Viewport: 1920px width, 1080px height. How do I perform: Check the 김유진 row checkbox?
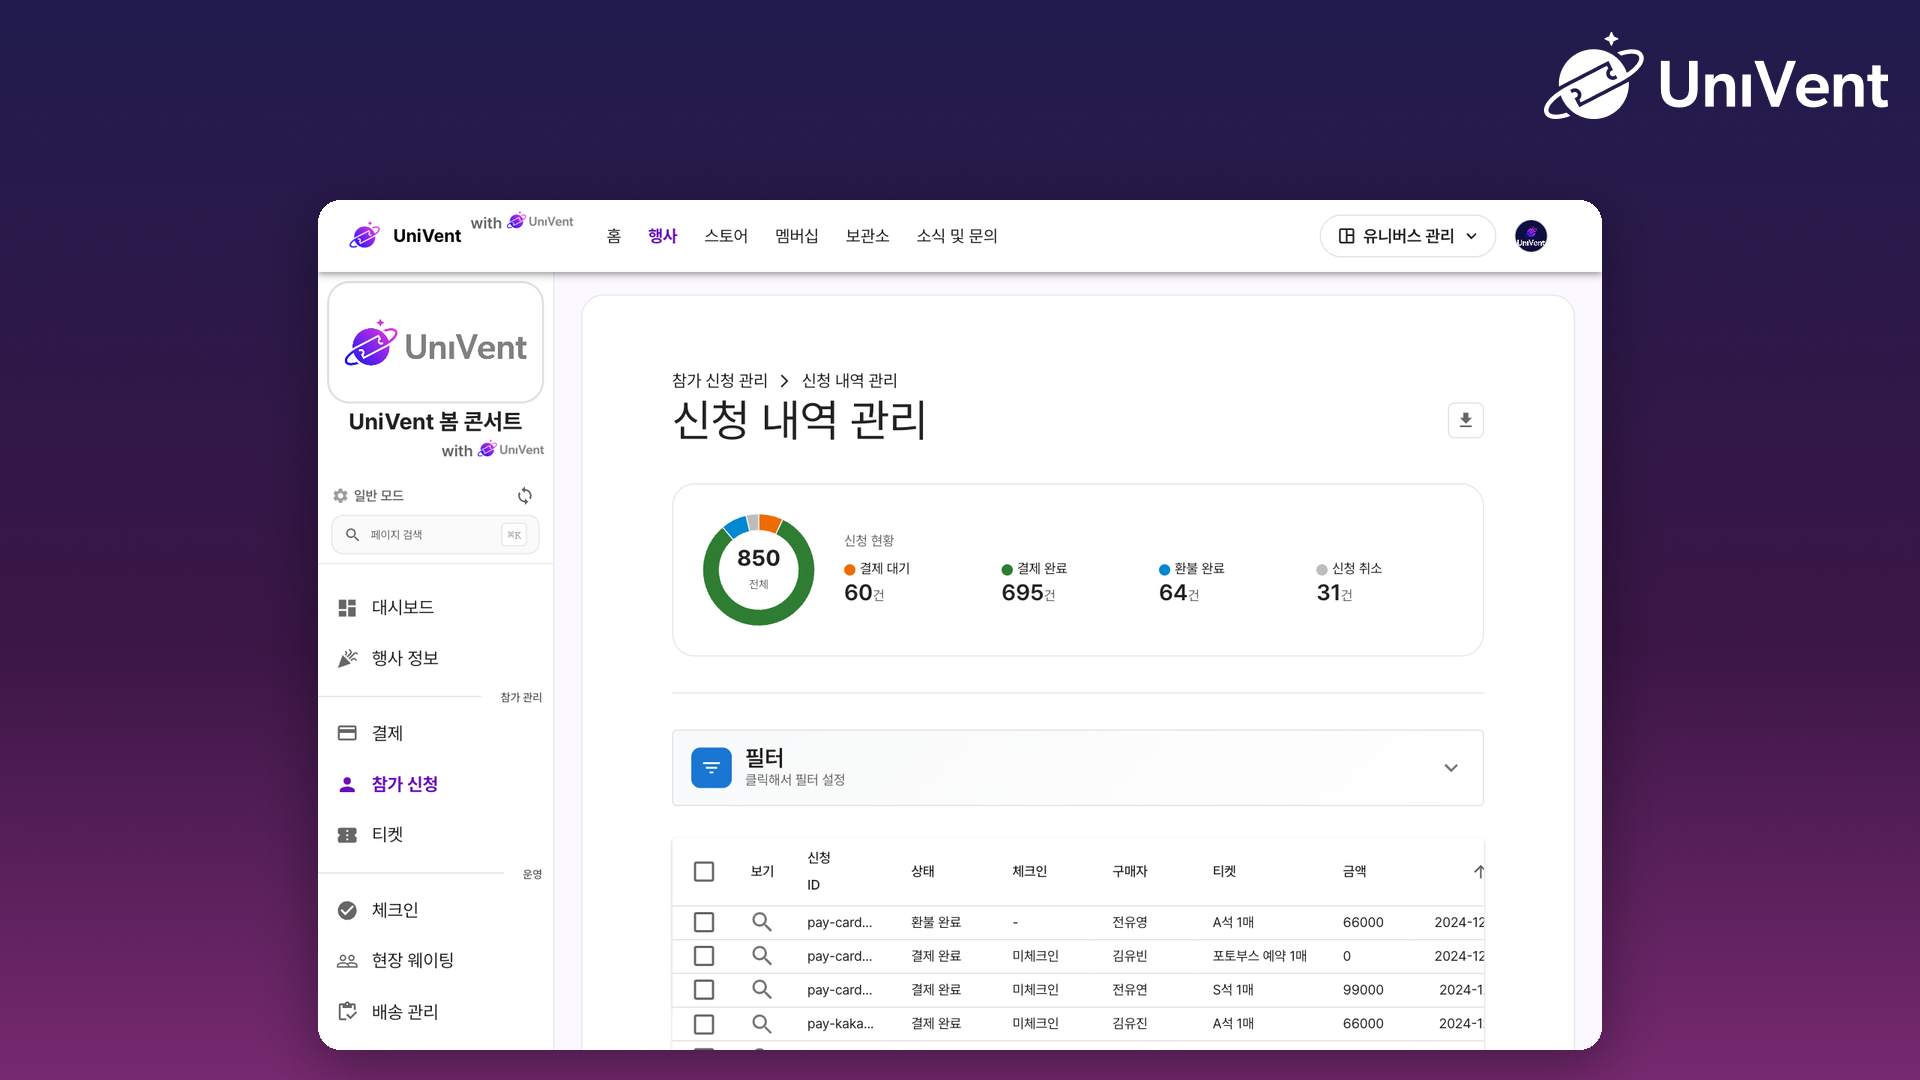click(x=704, y=1024)
